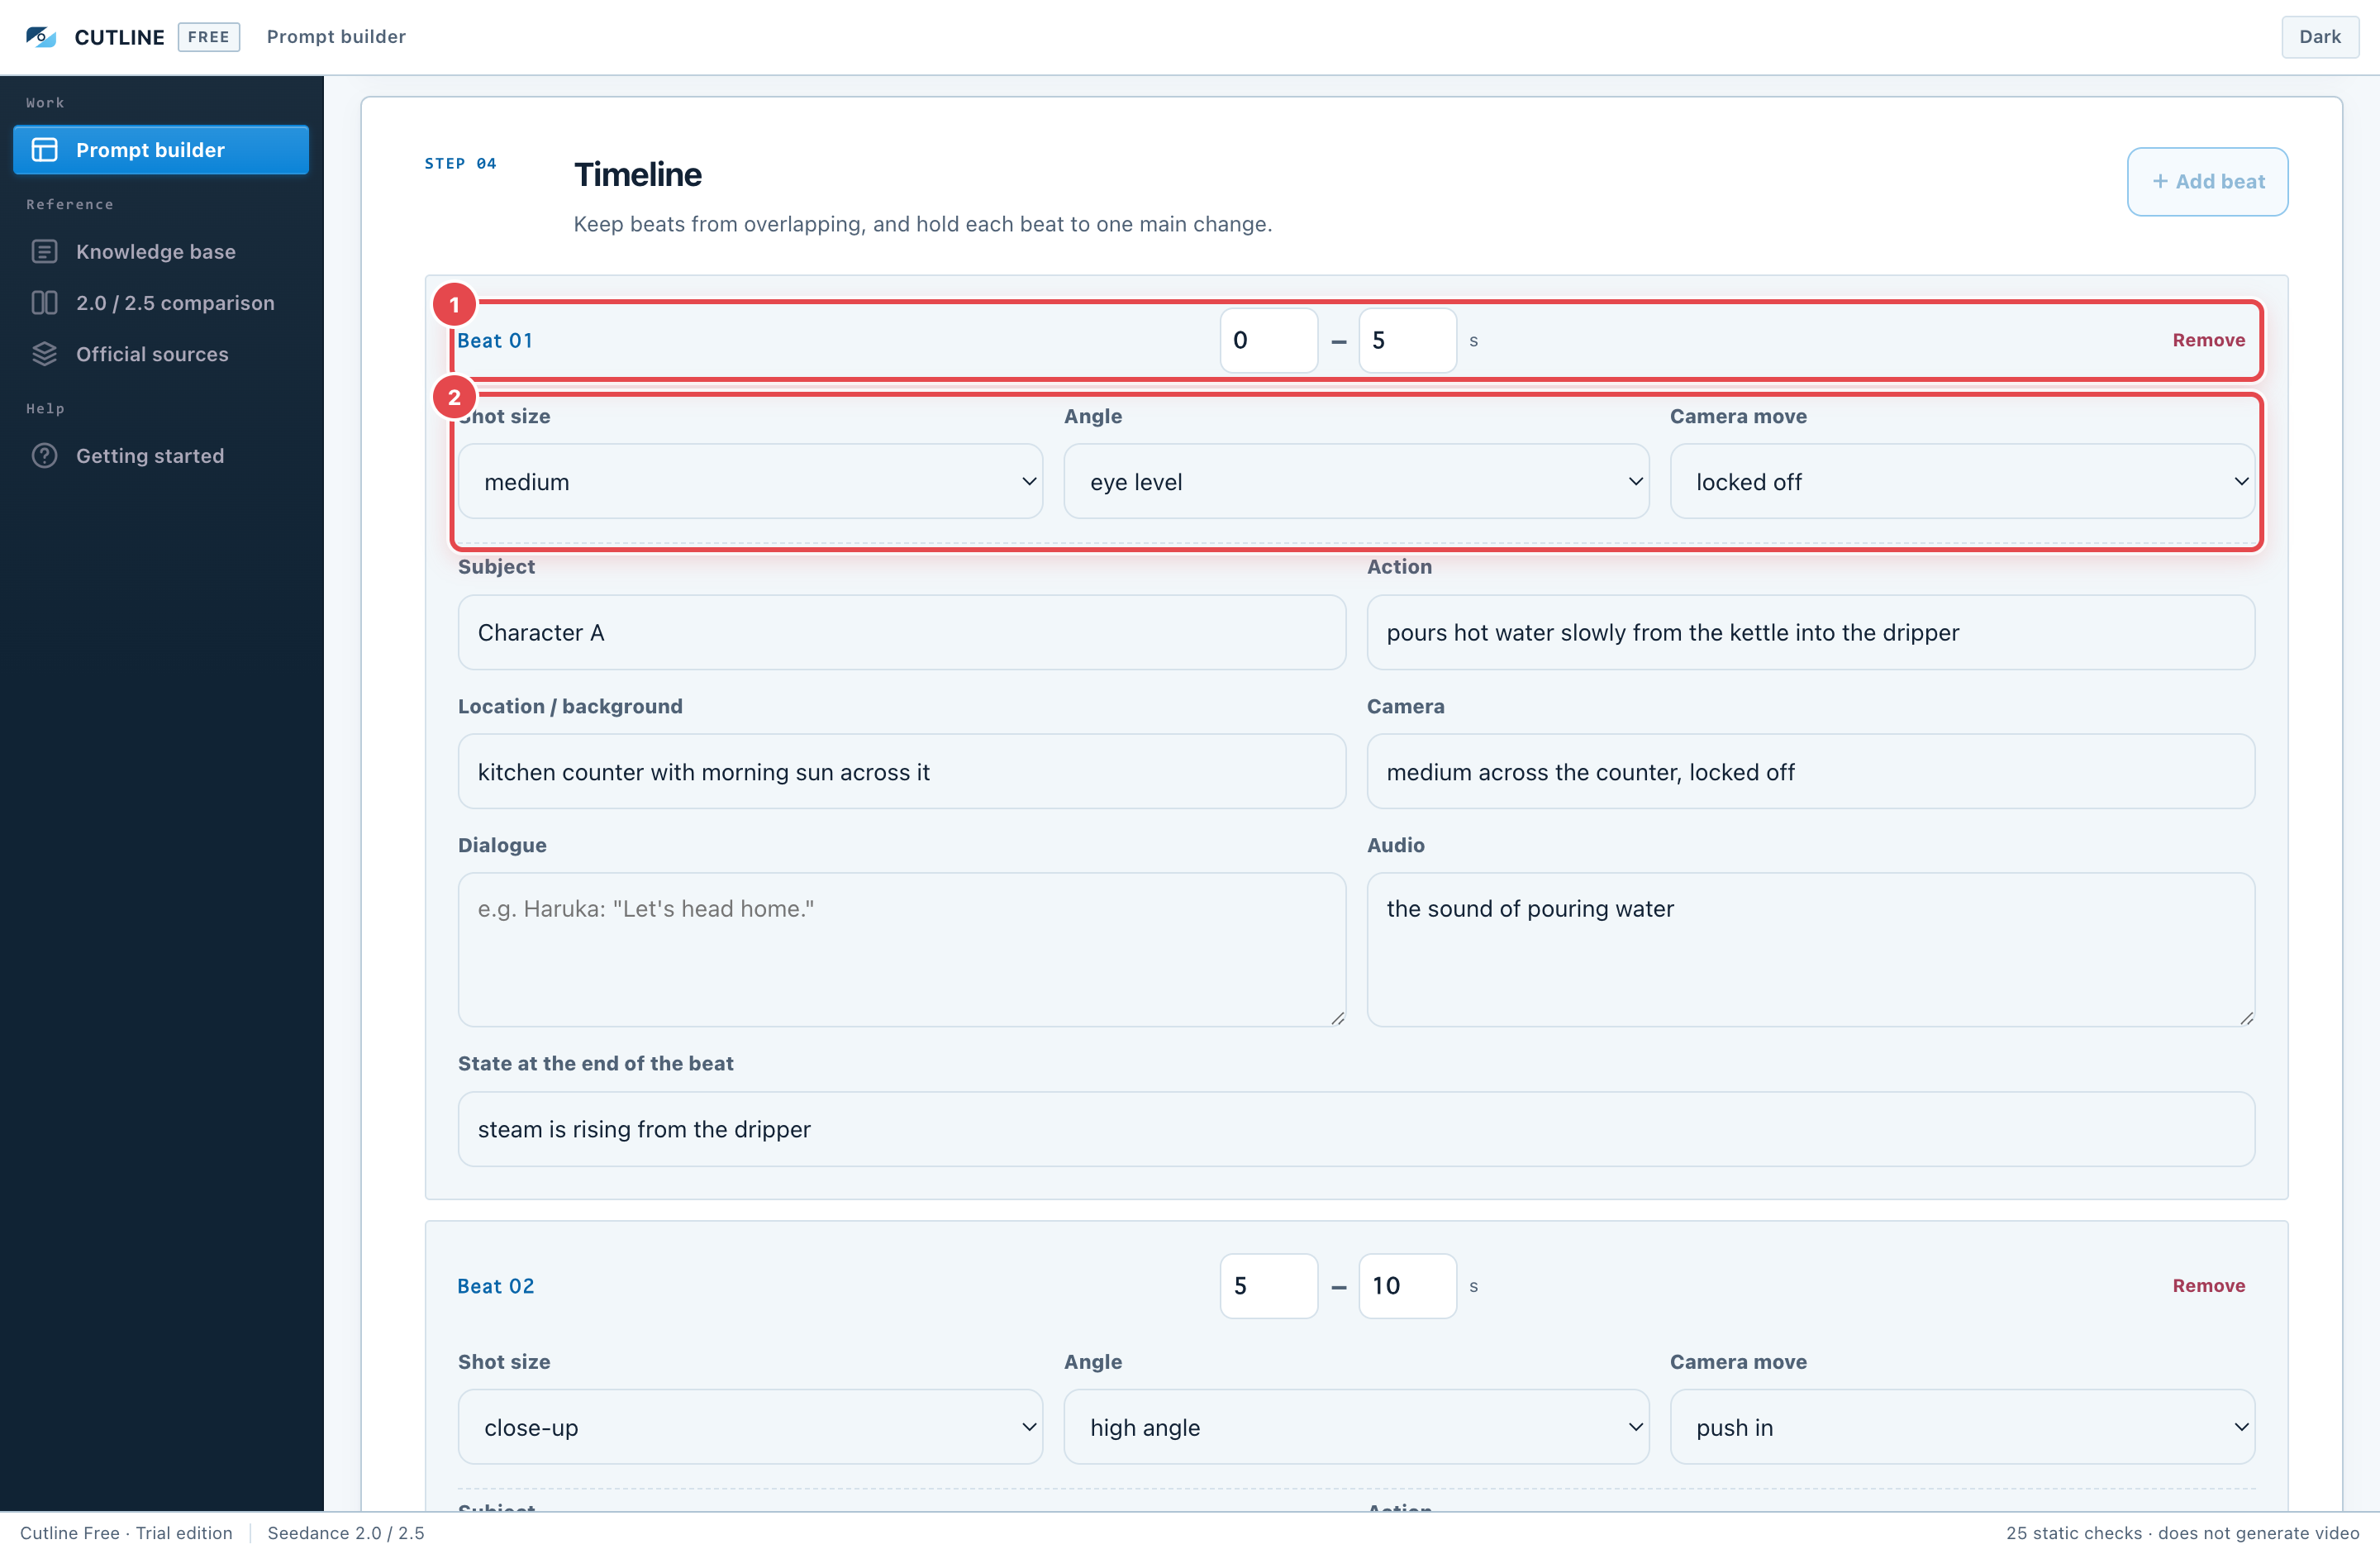Open Beat 02 Shot size dropdown
This screenshot has width=2380, height=1554.
(750, 1428)
